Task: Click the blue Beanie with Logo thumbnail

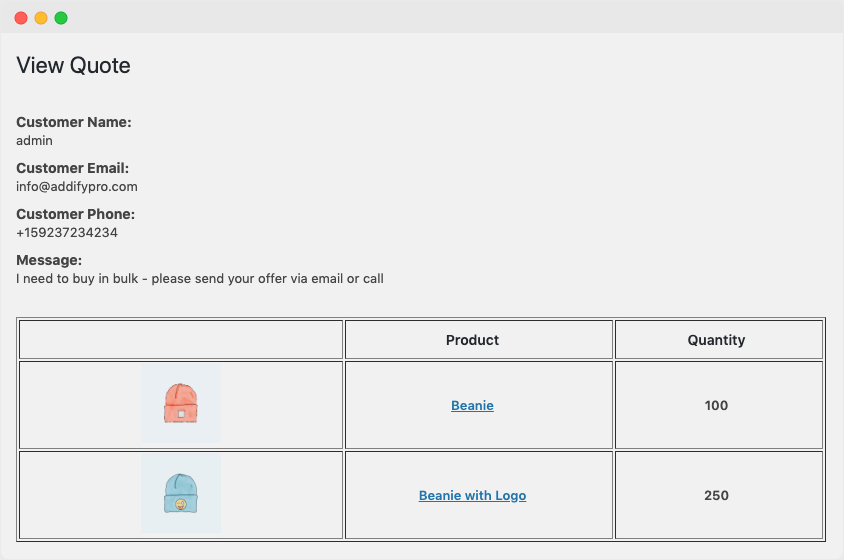Action: coord(181,493)
